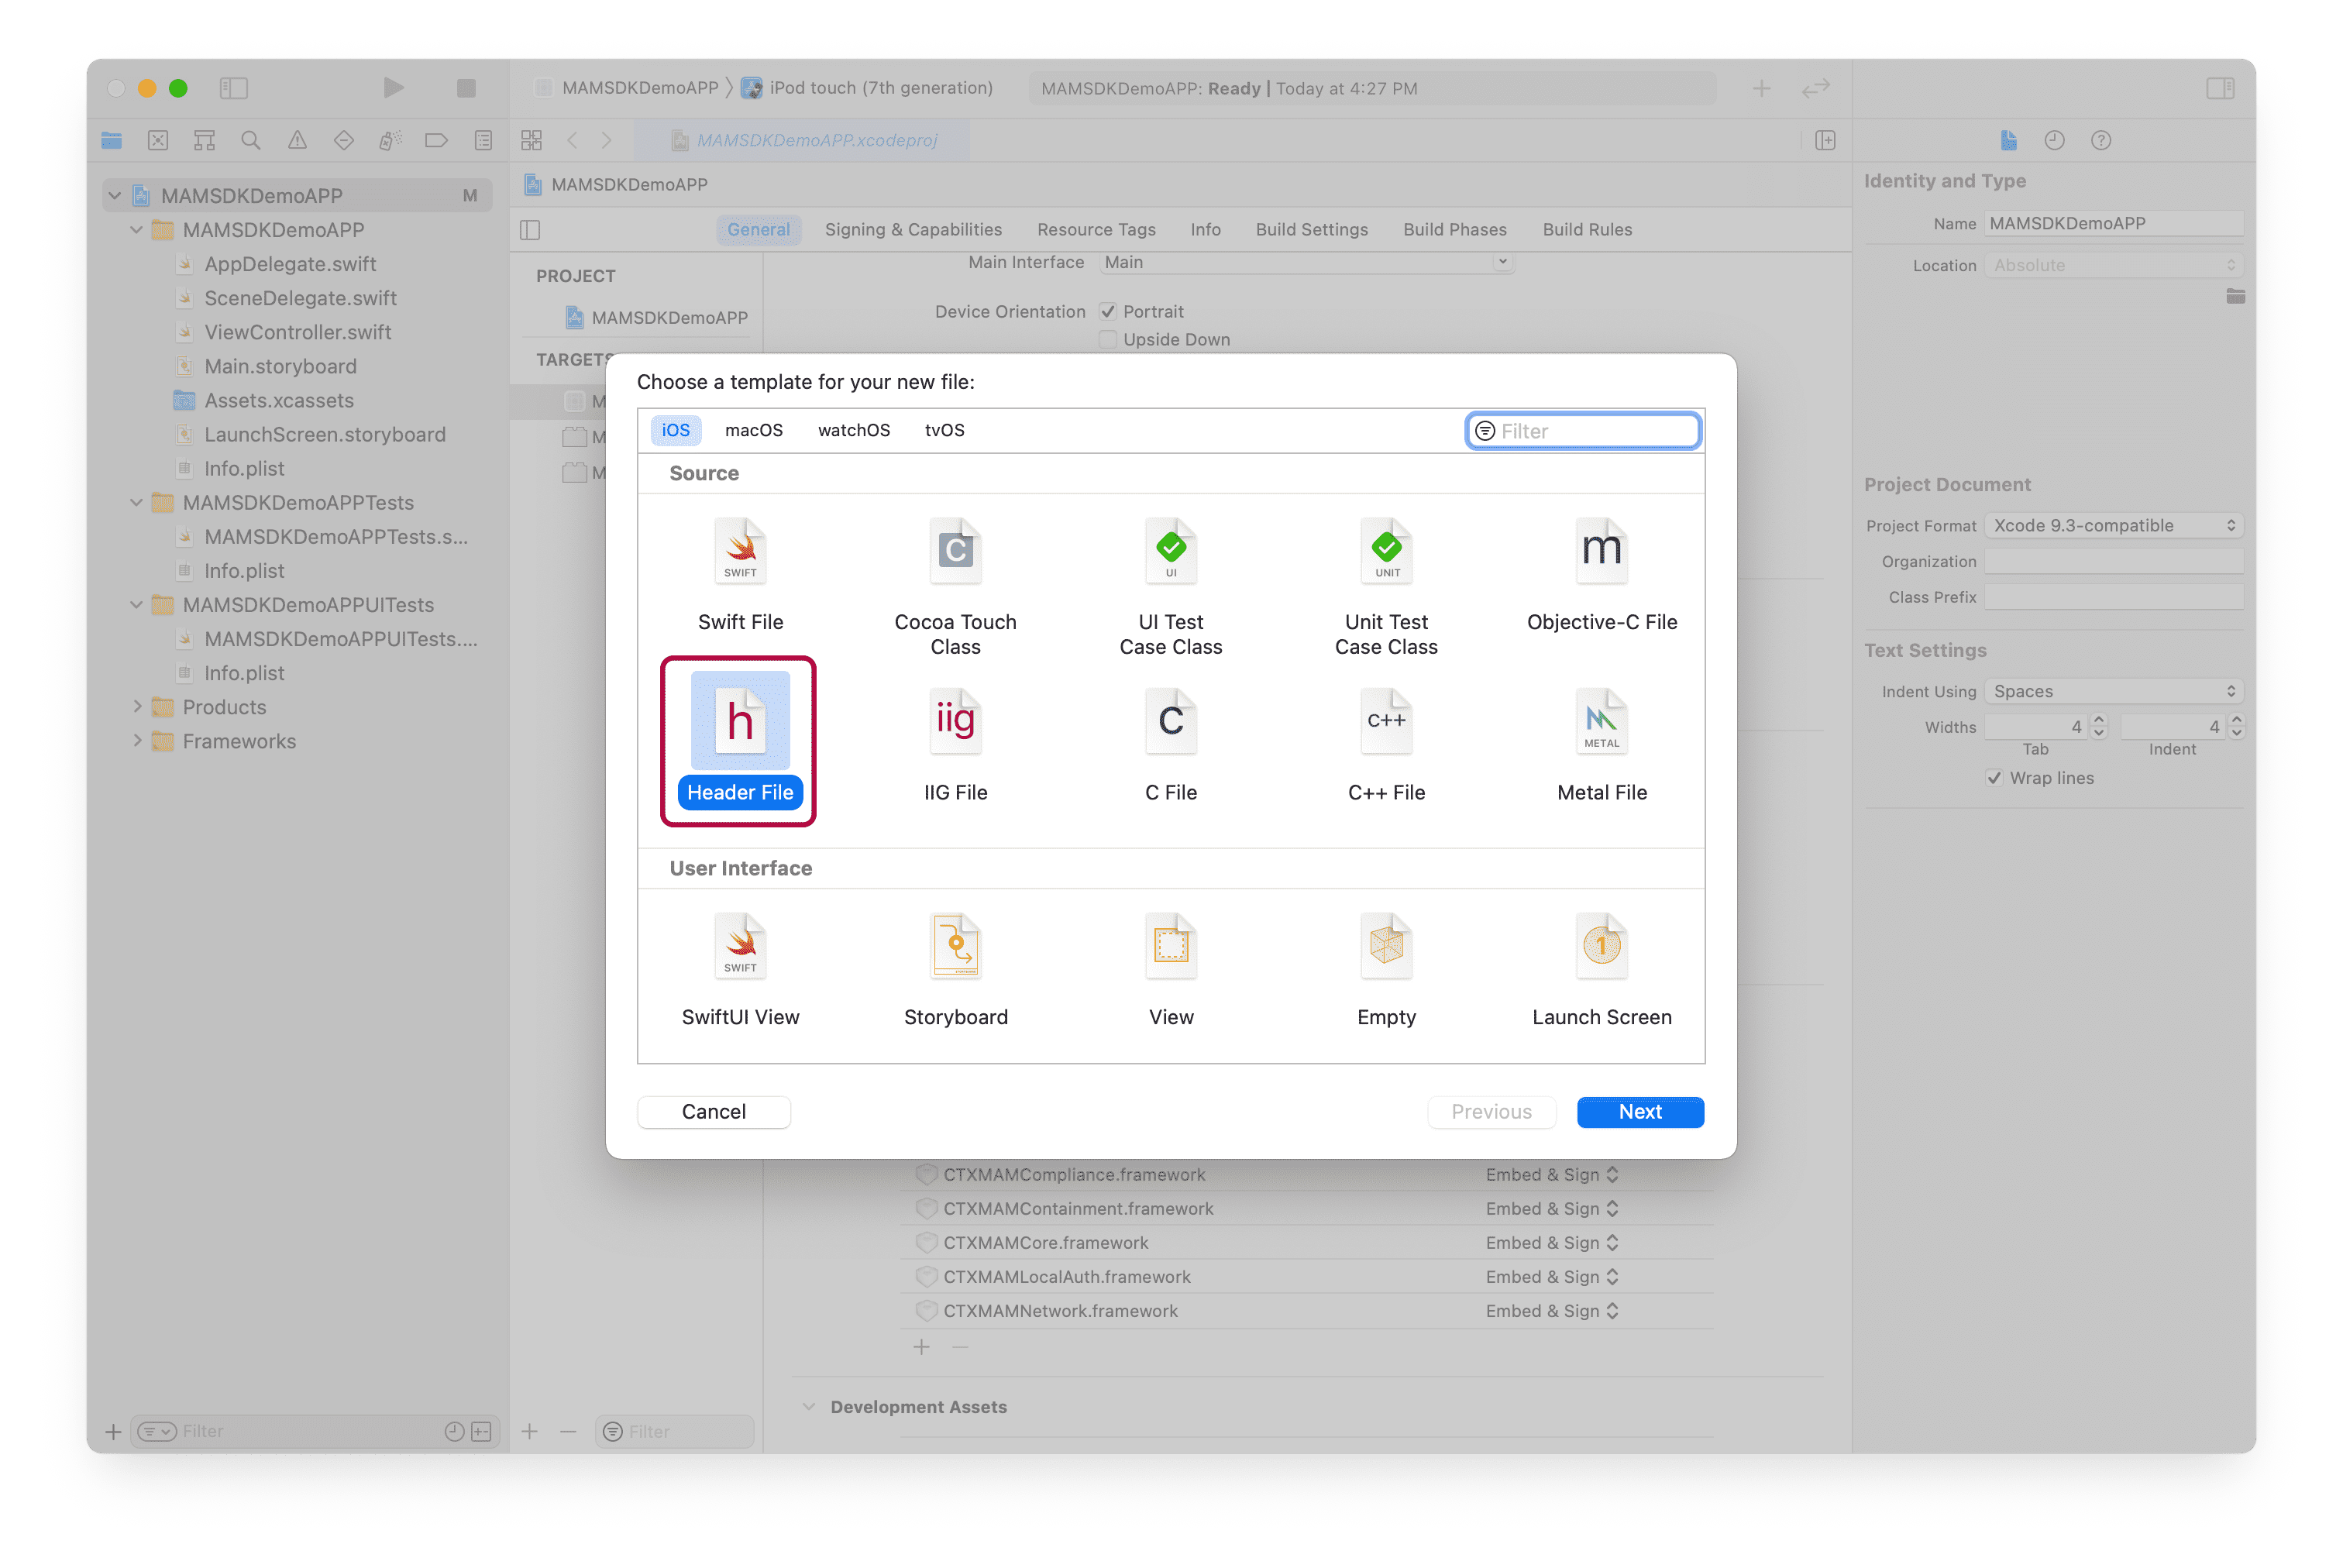Open the Indent Using dropdown
This screenshot has height=1568, width=2343.
tap(2113, 692)
